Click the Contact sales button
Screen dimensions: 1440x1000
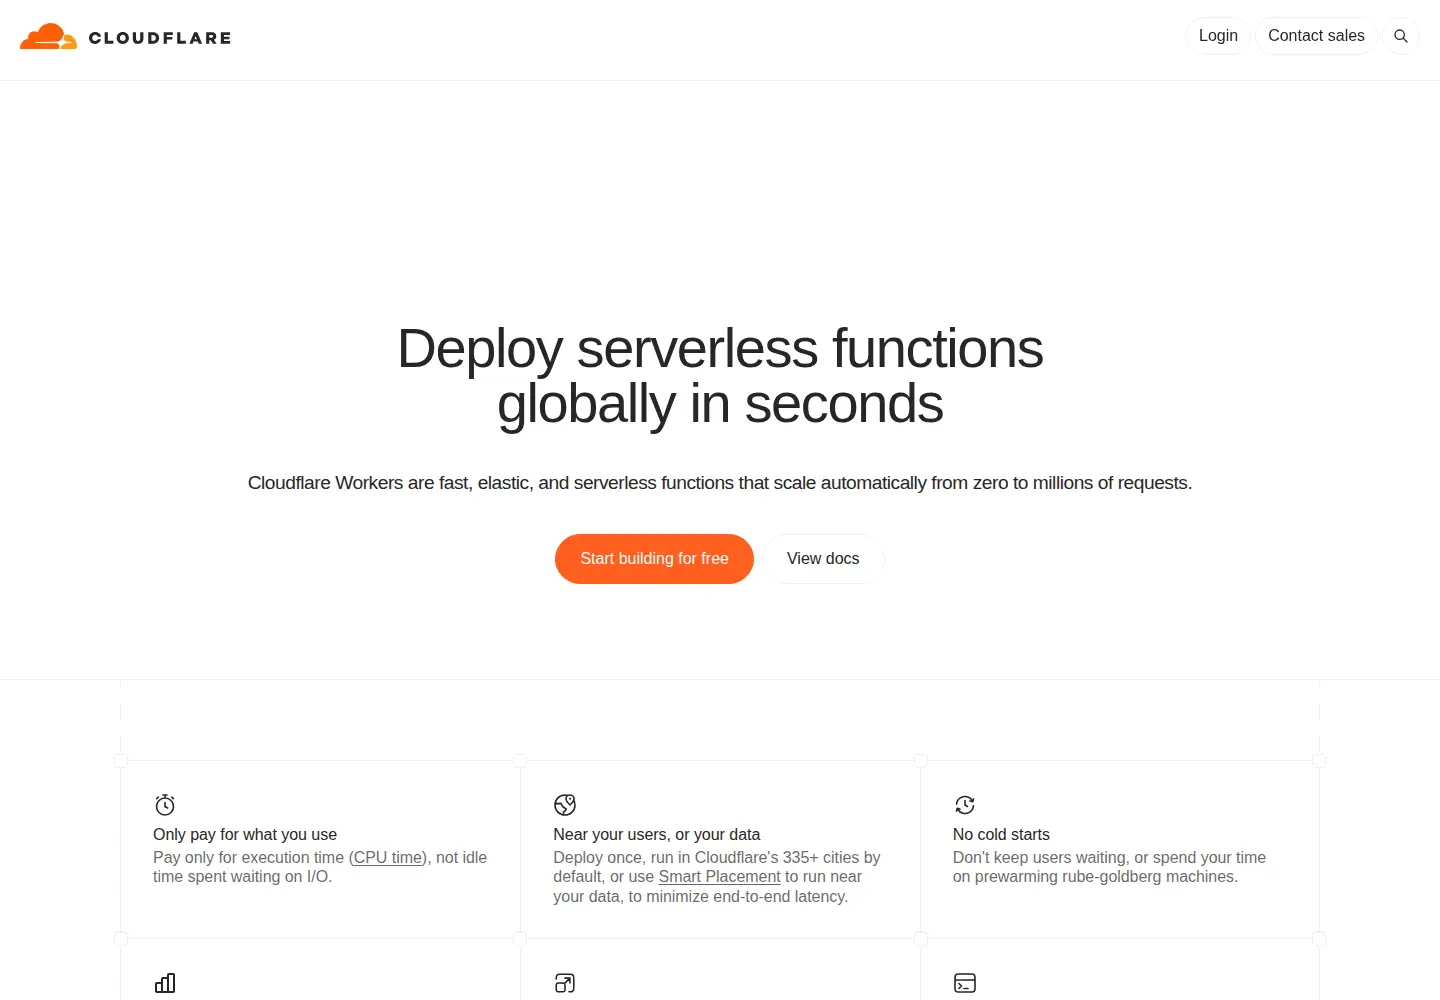pos(1316,36)
